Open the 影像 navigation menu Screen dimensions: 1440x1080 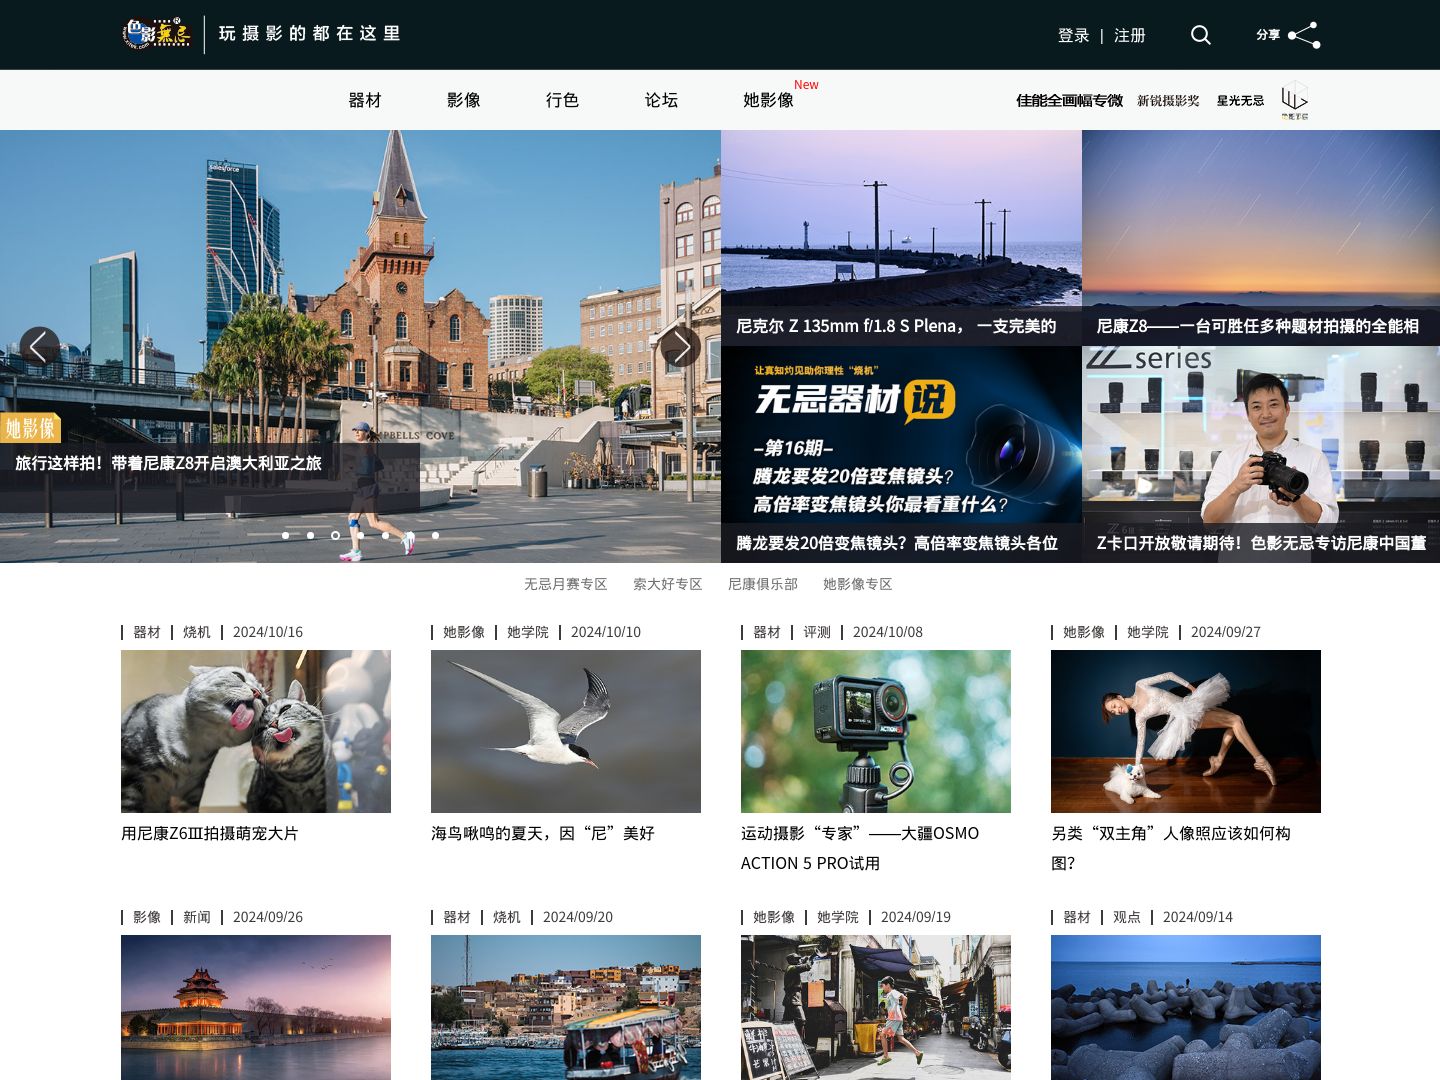click(x=464, y=100)
